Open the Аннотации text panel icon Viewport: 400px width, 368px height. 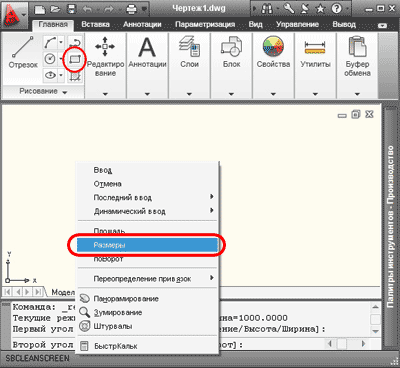click(x=147, y=47)
